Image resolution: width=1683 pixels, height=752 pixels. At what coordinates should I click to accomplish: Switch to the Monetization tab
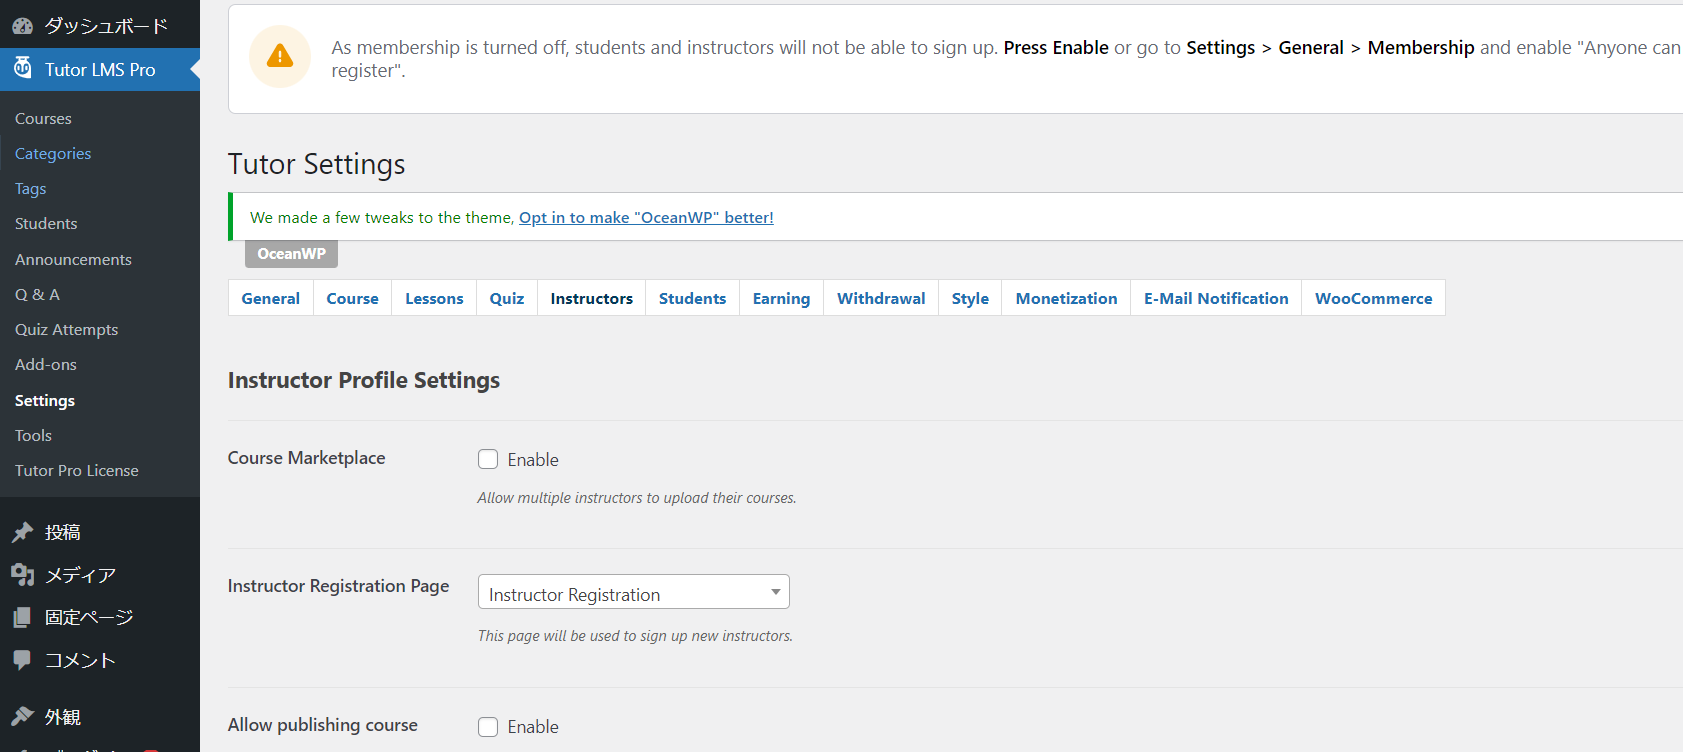pos(1066,298)
